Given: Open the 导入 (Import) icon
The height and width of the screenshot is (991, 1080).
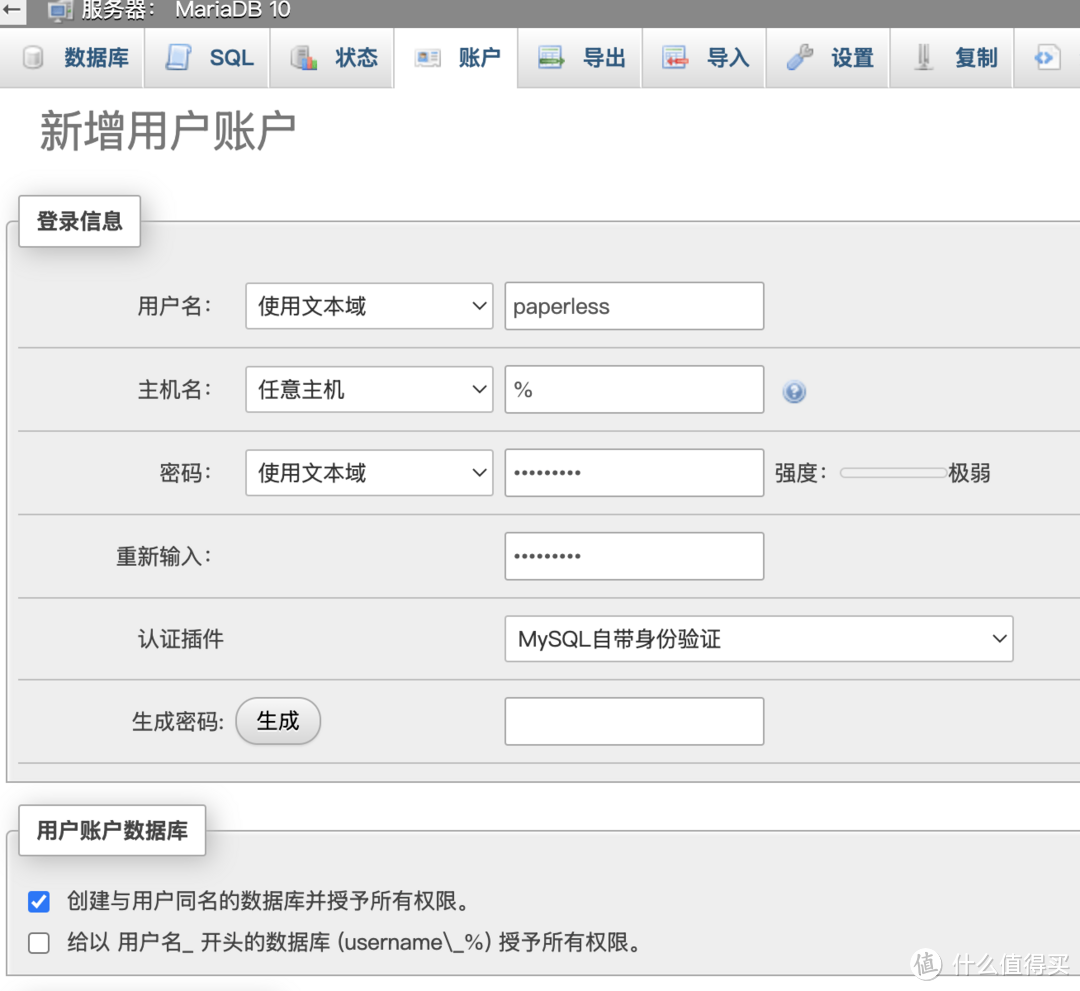Looking at the screenshot, I should 677,57.
